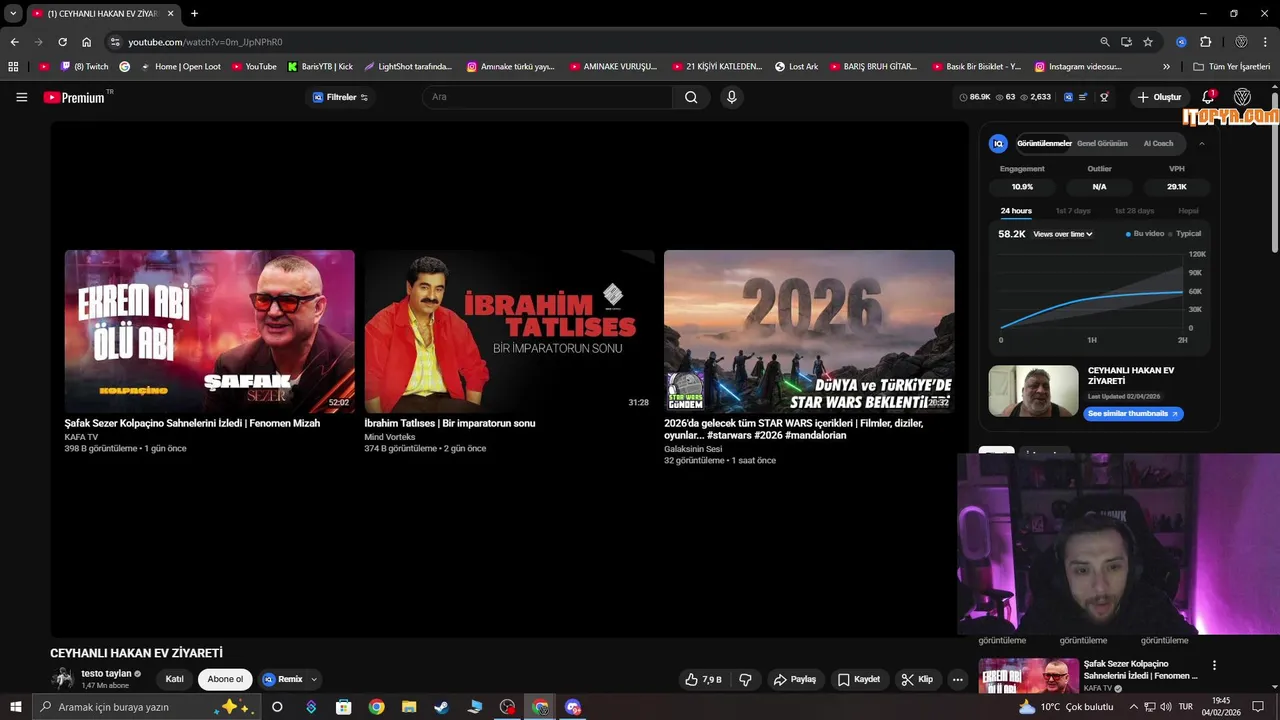Open Tüm Yer İşaretleri bookmarks folder

[x=1232, y=67]
